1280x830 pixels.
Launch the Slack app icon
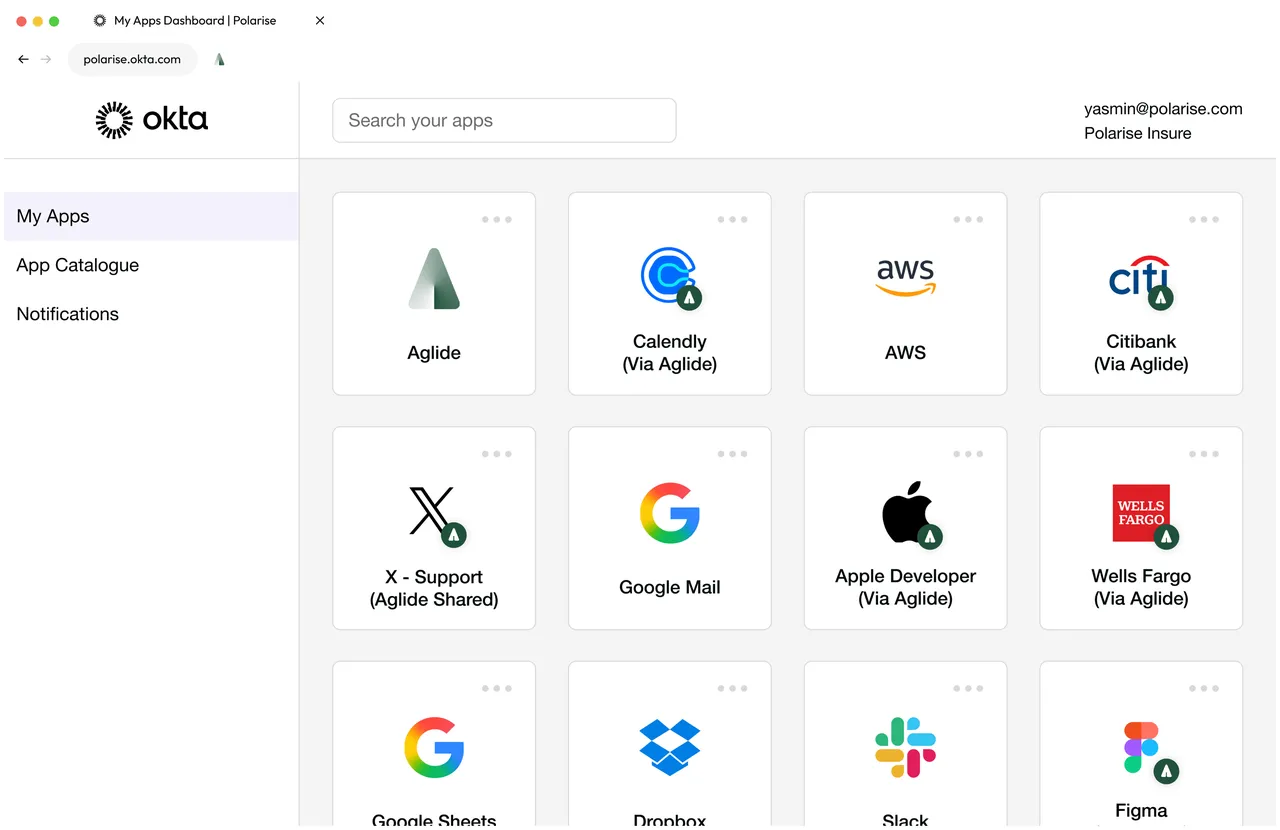coord(905,747)
